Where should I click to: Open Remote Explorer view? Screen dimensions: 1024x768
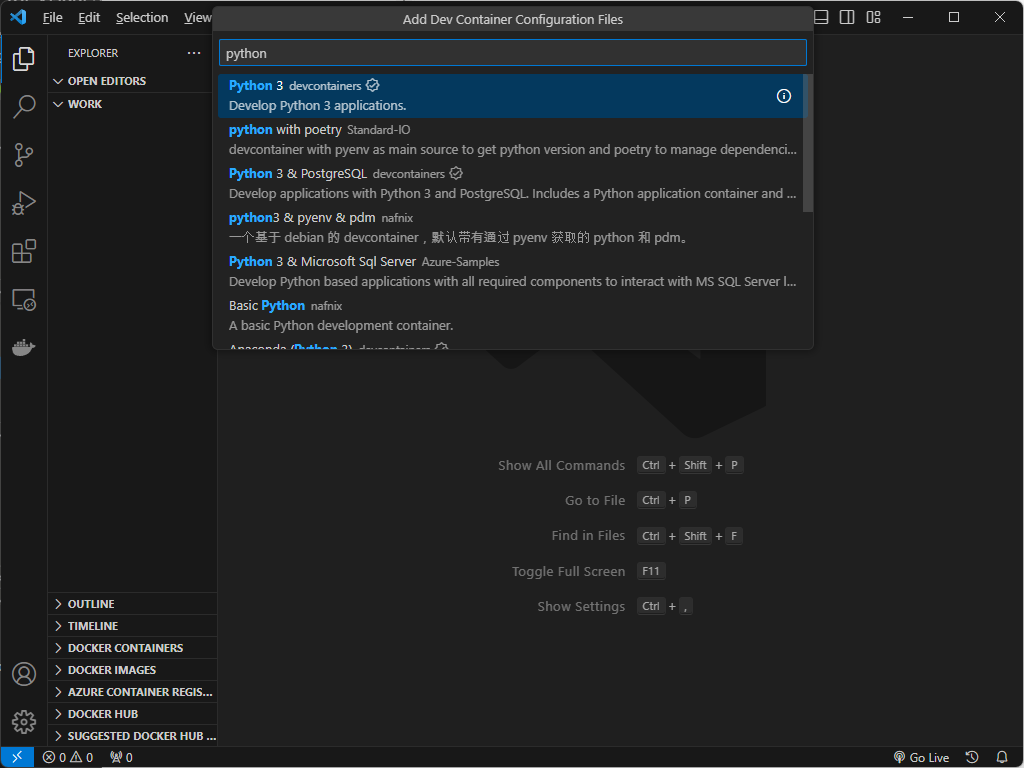[x=24, y=300]
